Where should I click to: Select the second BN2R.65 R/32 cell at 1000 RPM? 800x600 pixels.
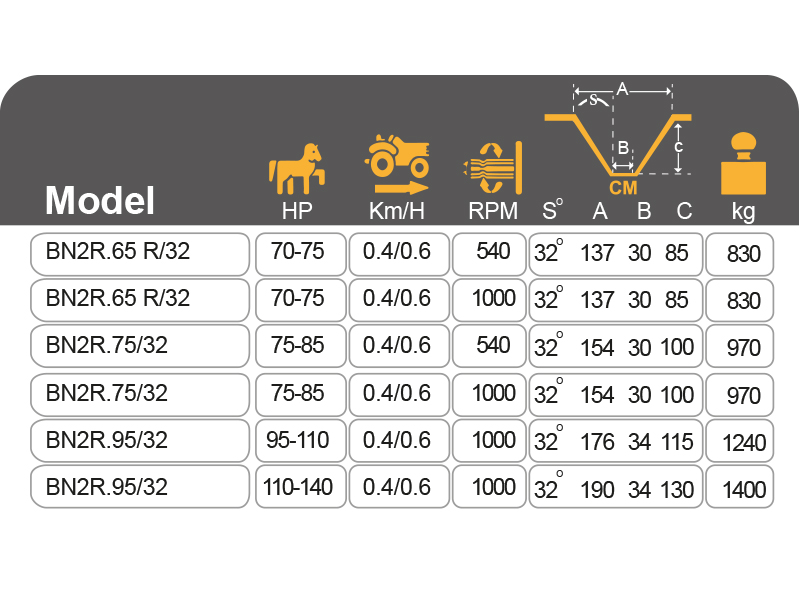[x=140, y=300]
